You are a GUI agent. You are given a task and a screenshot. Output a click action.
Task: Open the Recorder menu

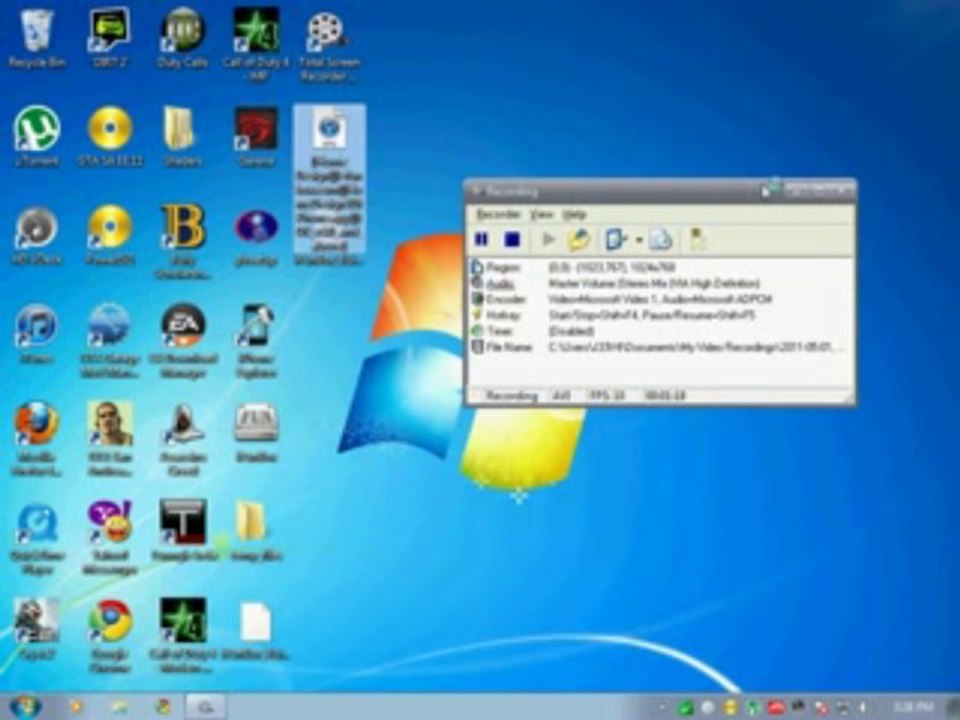click(498, 214)
